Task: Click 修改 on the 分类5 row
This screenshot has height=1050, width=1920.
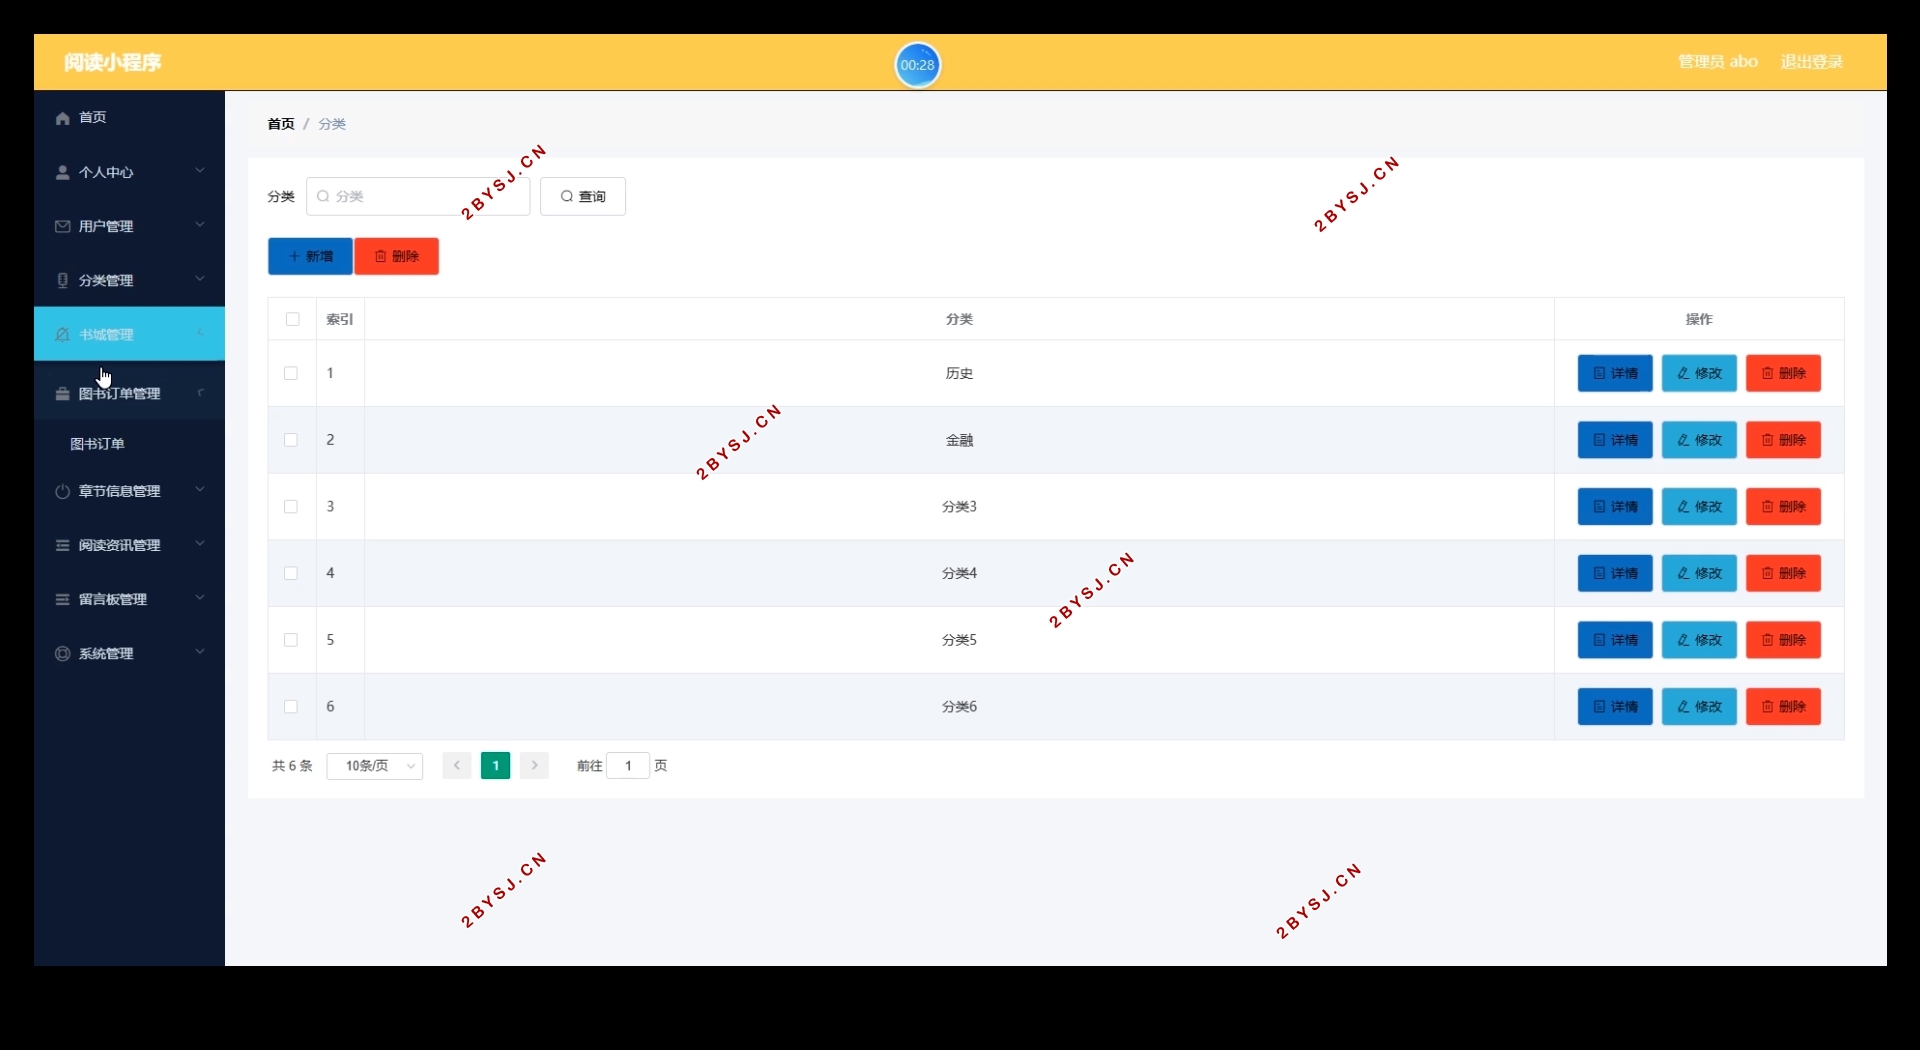Action: pos(1699,640)
